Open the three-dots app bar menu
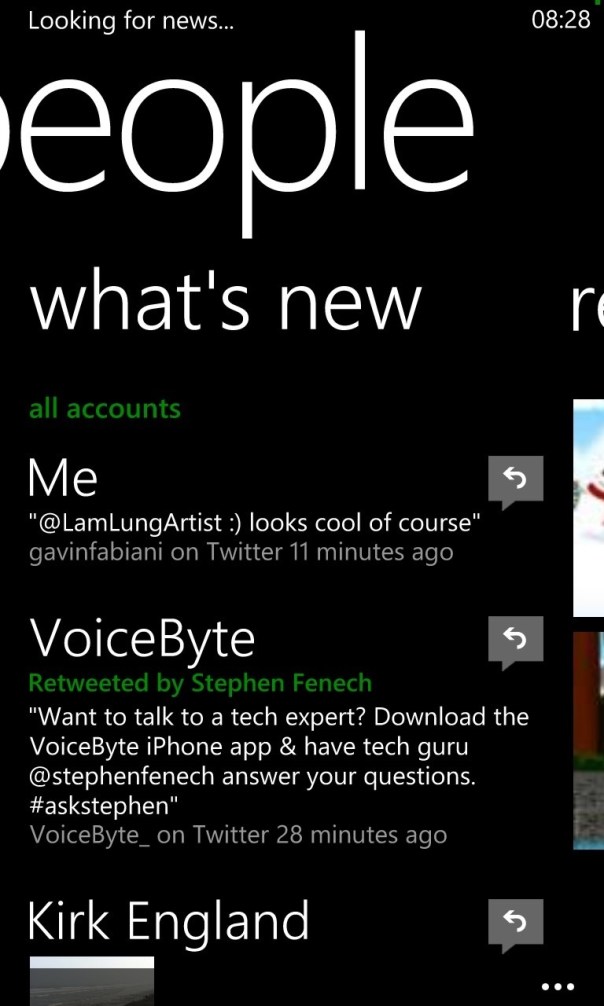 pyautogui.click(x=557, y=986)
